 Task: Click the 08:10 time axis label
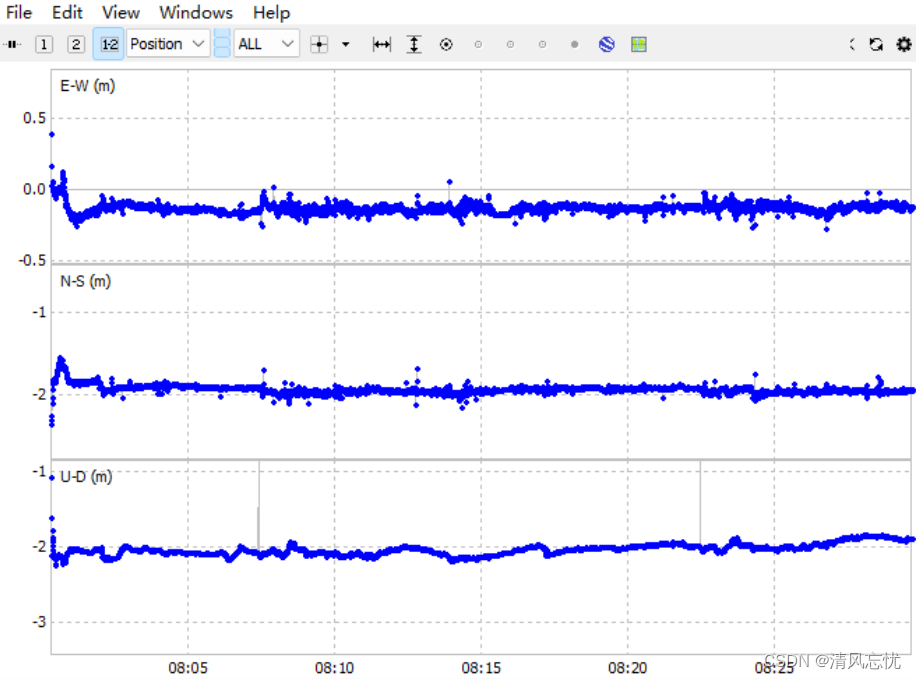335,668
